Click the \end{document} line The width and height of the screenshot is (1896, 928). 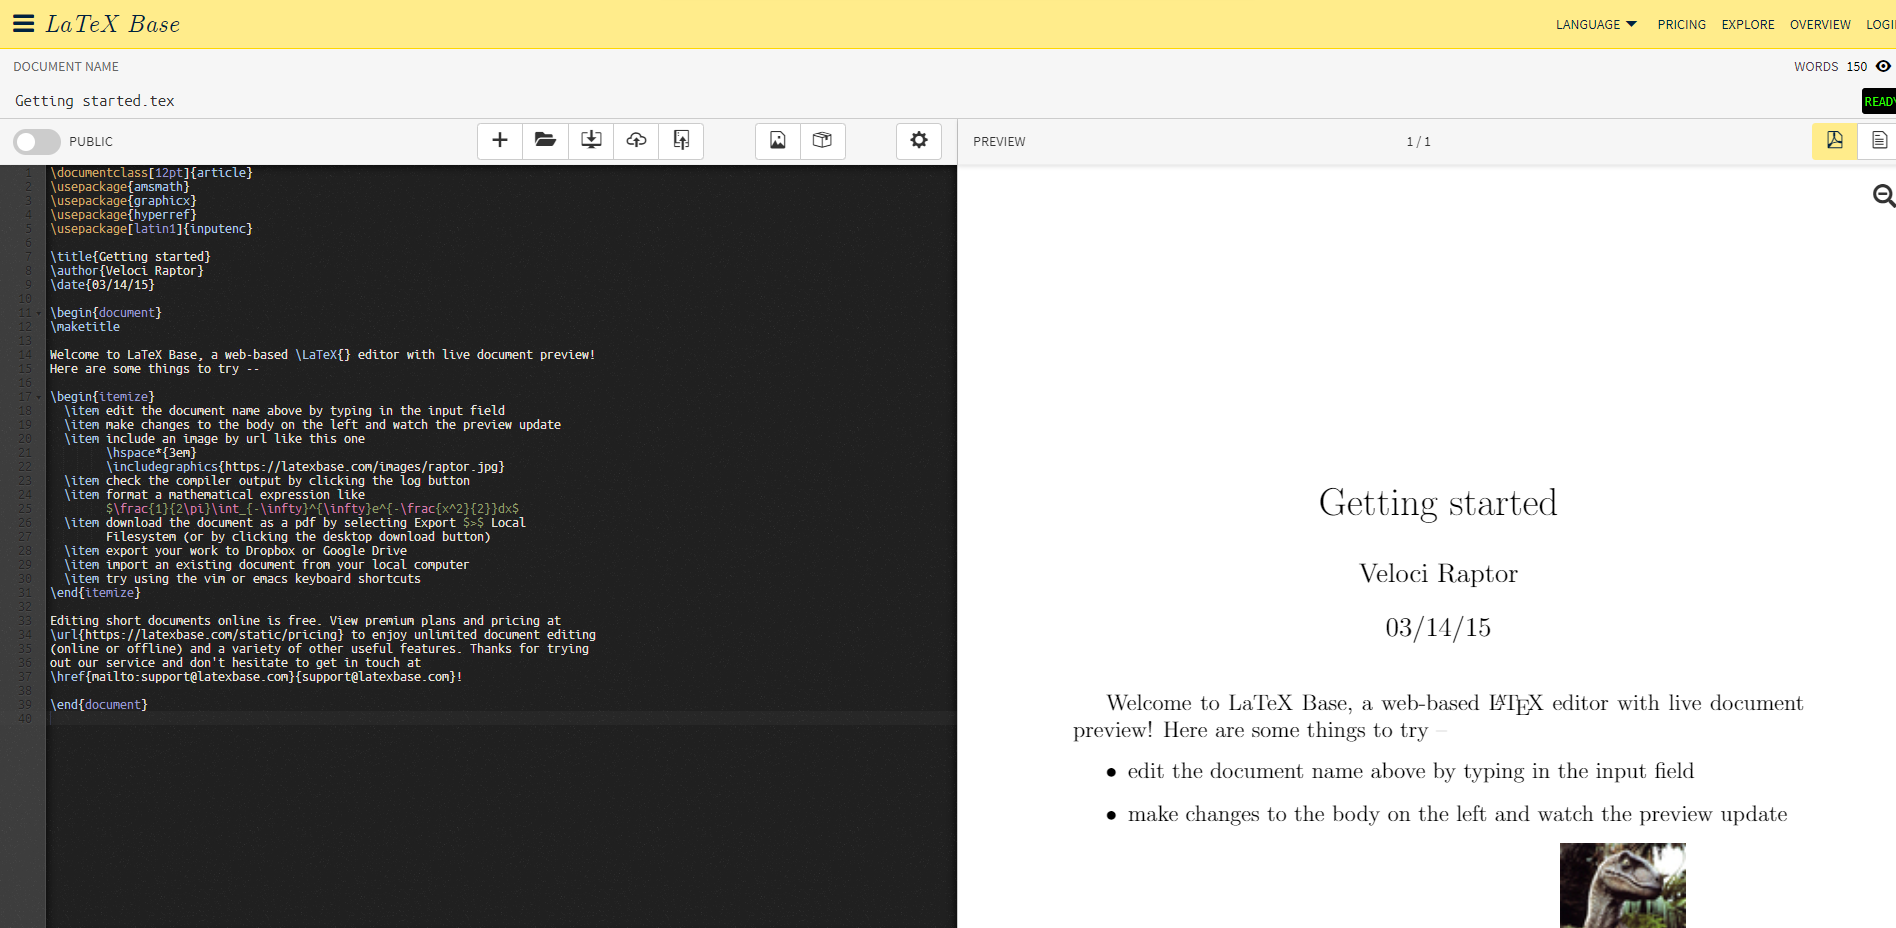tap(99, 705)
